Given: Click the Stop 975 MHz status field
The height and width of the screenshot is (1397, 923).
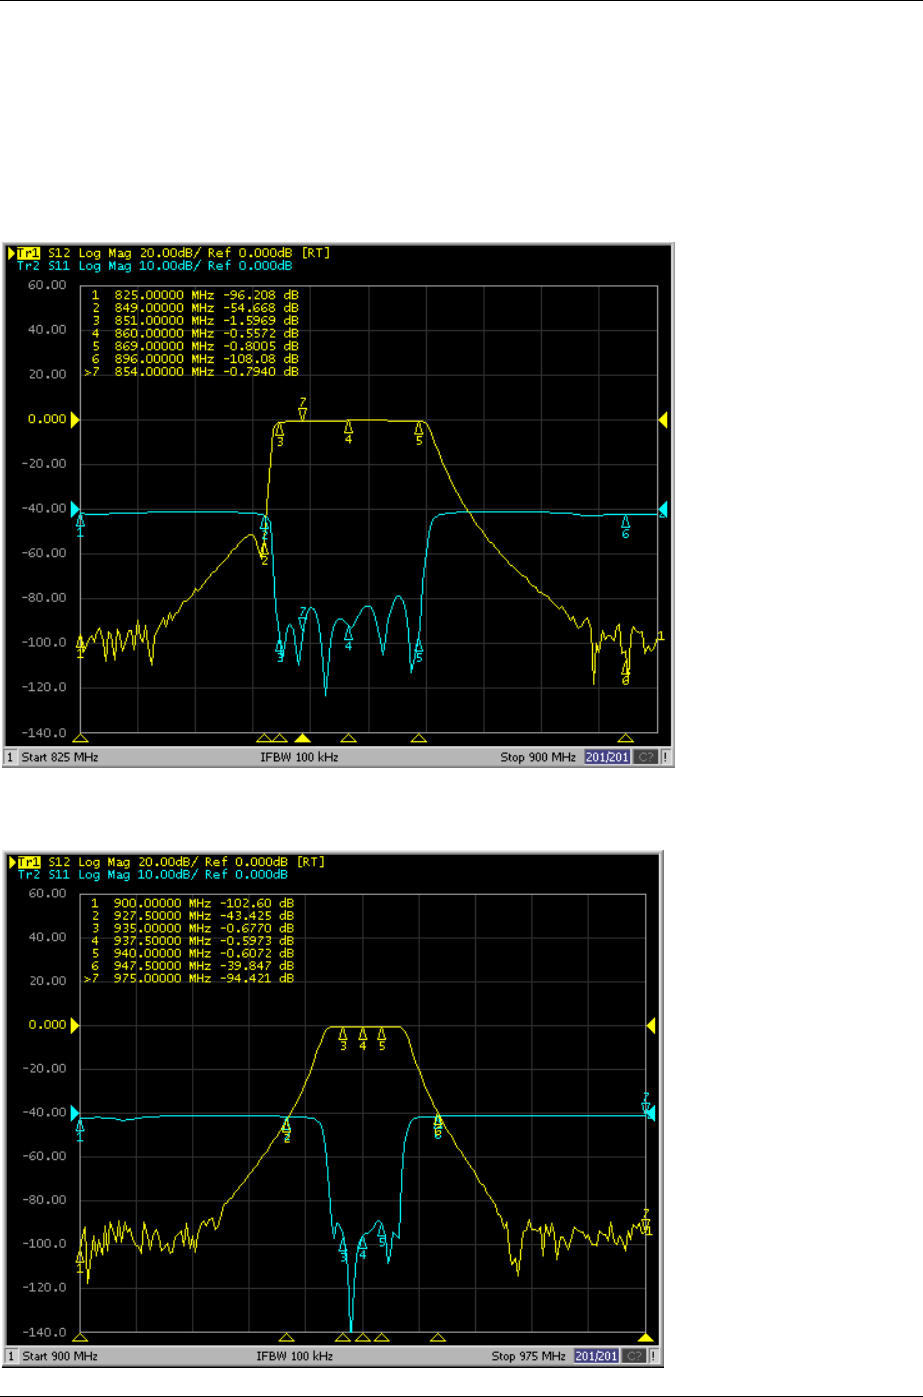Looking at the screenshot, I should [530, 1357].
